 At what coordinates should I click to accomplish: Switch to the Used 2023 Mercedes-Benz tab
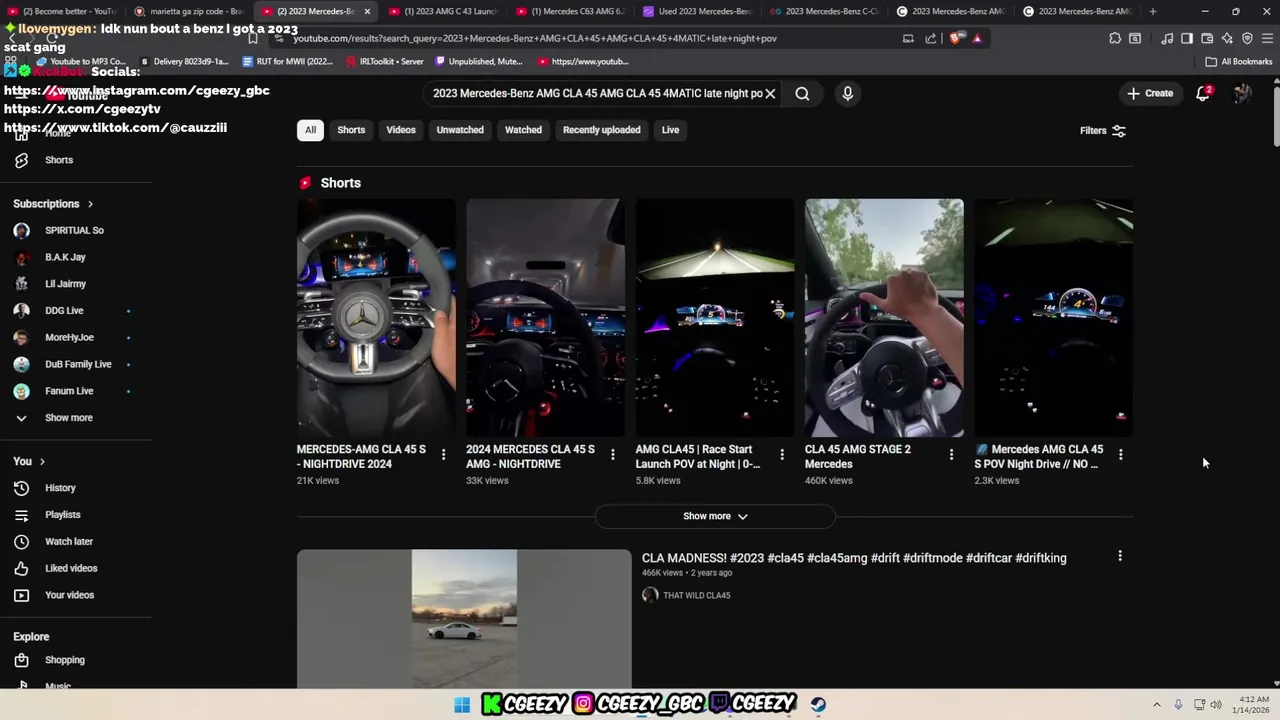(697, 11)
